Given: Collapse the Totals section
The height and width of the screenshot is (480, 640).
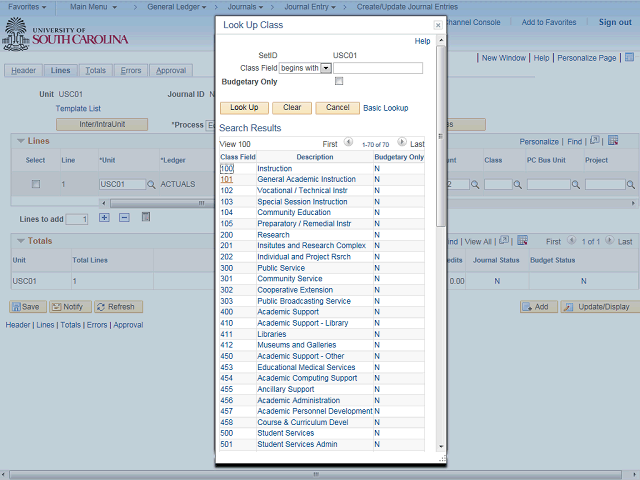Looking at the screenshot, I should click(20, 241).
